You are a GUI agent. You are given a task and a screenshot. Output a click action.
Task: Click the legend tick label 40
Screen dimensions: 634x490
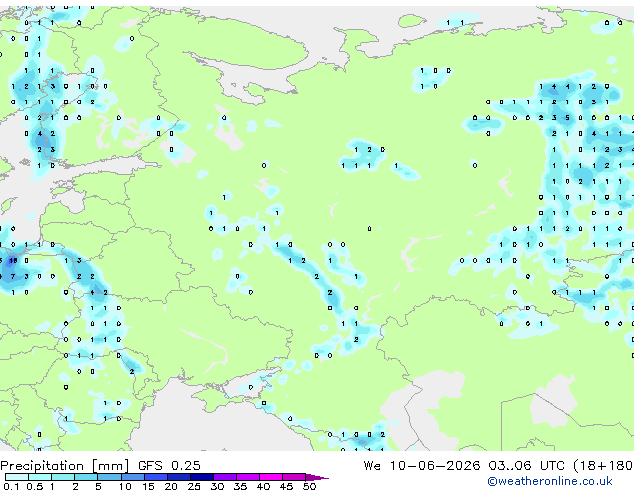tap(264, 486)
